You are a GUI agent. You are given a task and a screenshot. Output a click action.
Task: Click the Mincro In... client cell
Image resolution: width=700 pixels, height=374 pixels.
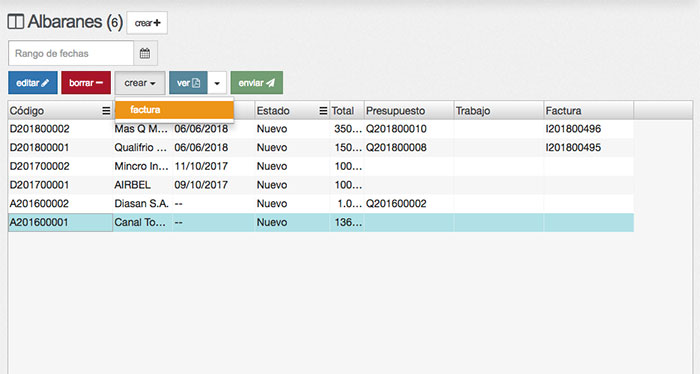click(x=142, y=166)
